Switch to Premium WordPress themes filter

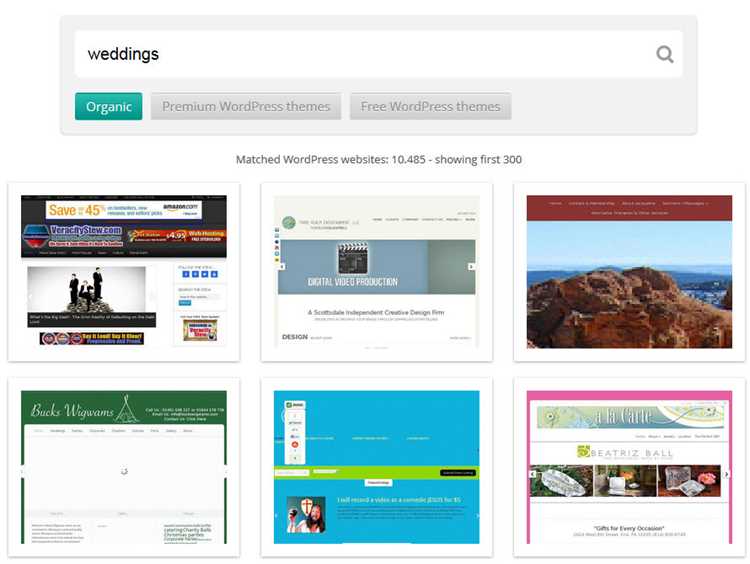(246, 106)
